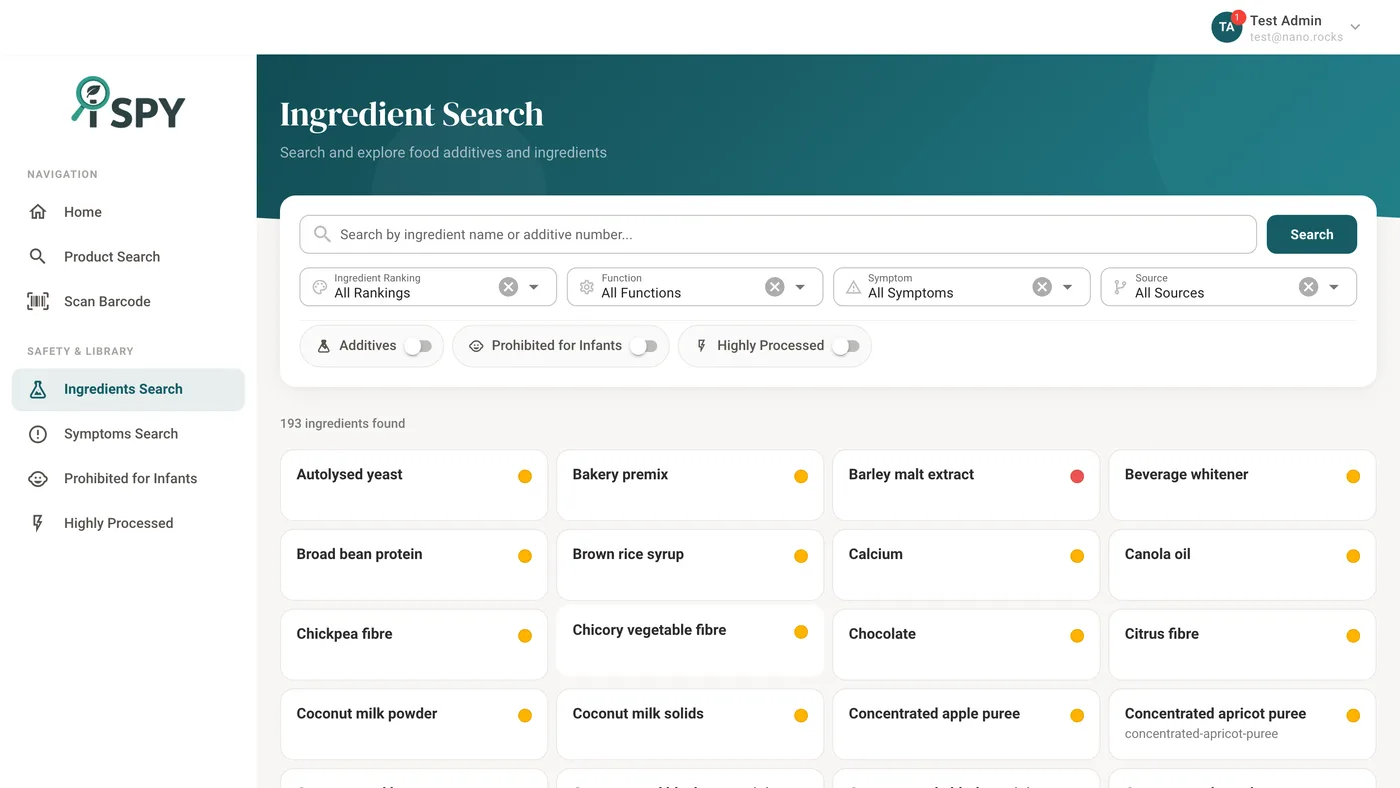The height and width of the screenshot is (788, 1400).
Task: Click the ingredient name search field
Action: click(x=778, y=234)
